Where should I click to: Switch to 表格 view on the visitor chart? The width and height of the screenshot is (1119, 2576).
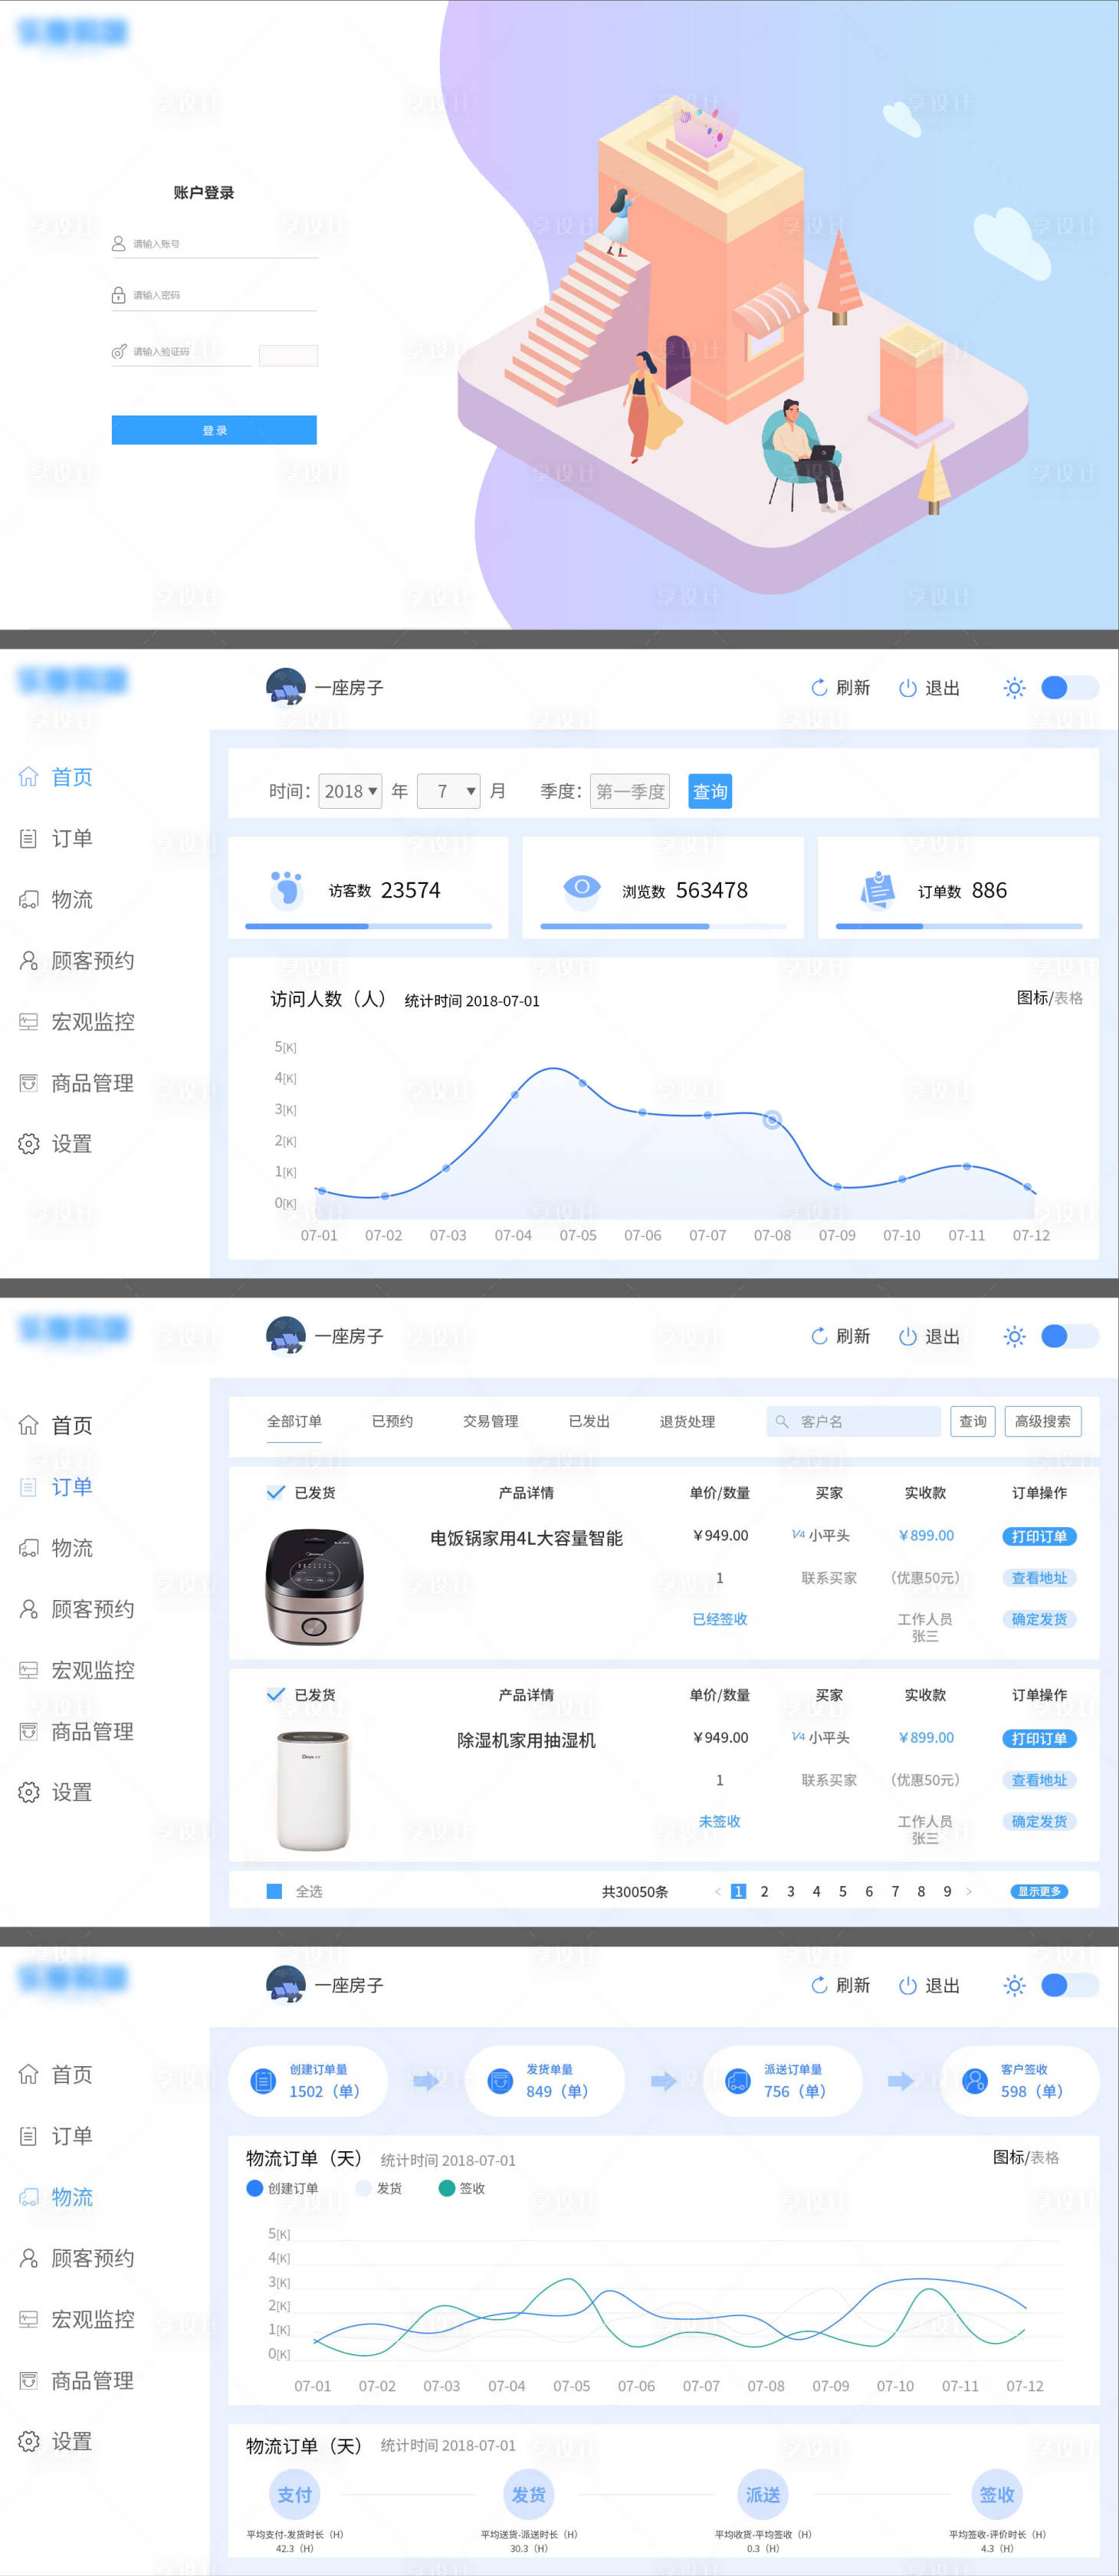click(1069, 998)
